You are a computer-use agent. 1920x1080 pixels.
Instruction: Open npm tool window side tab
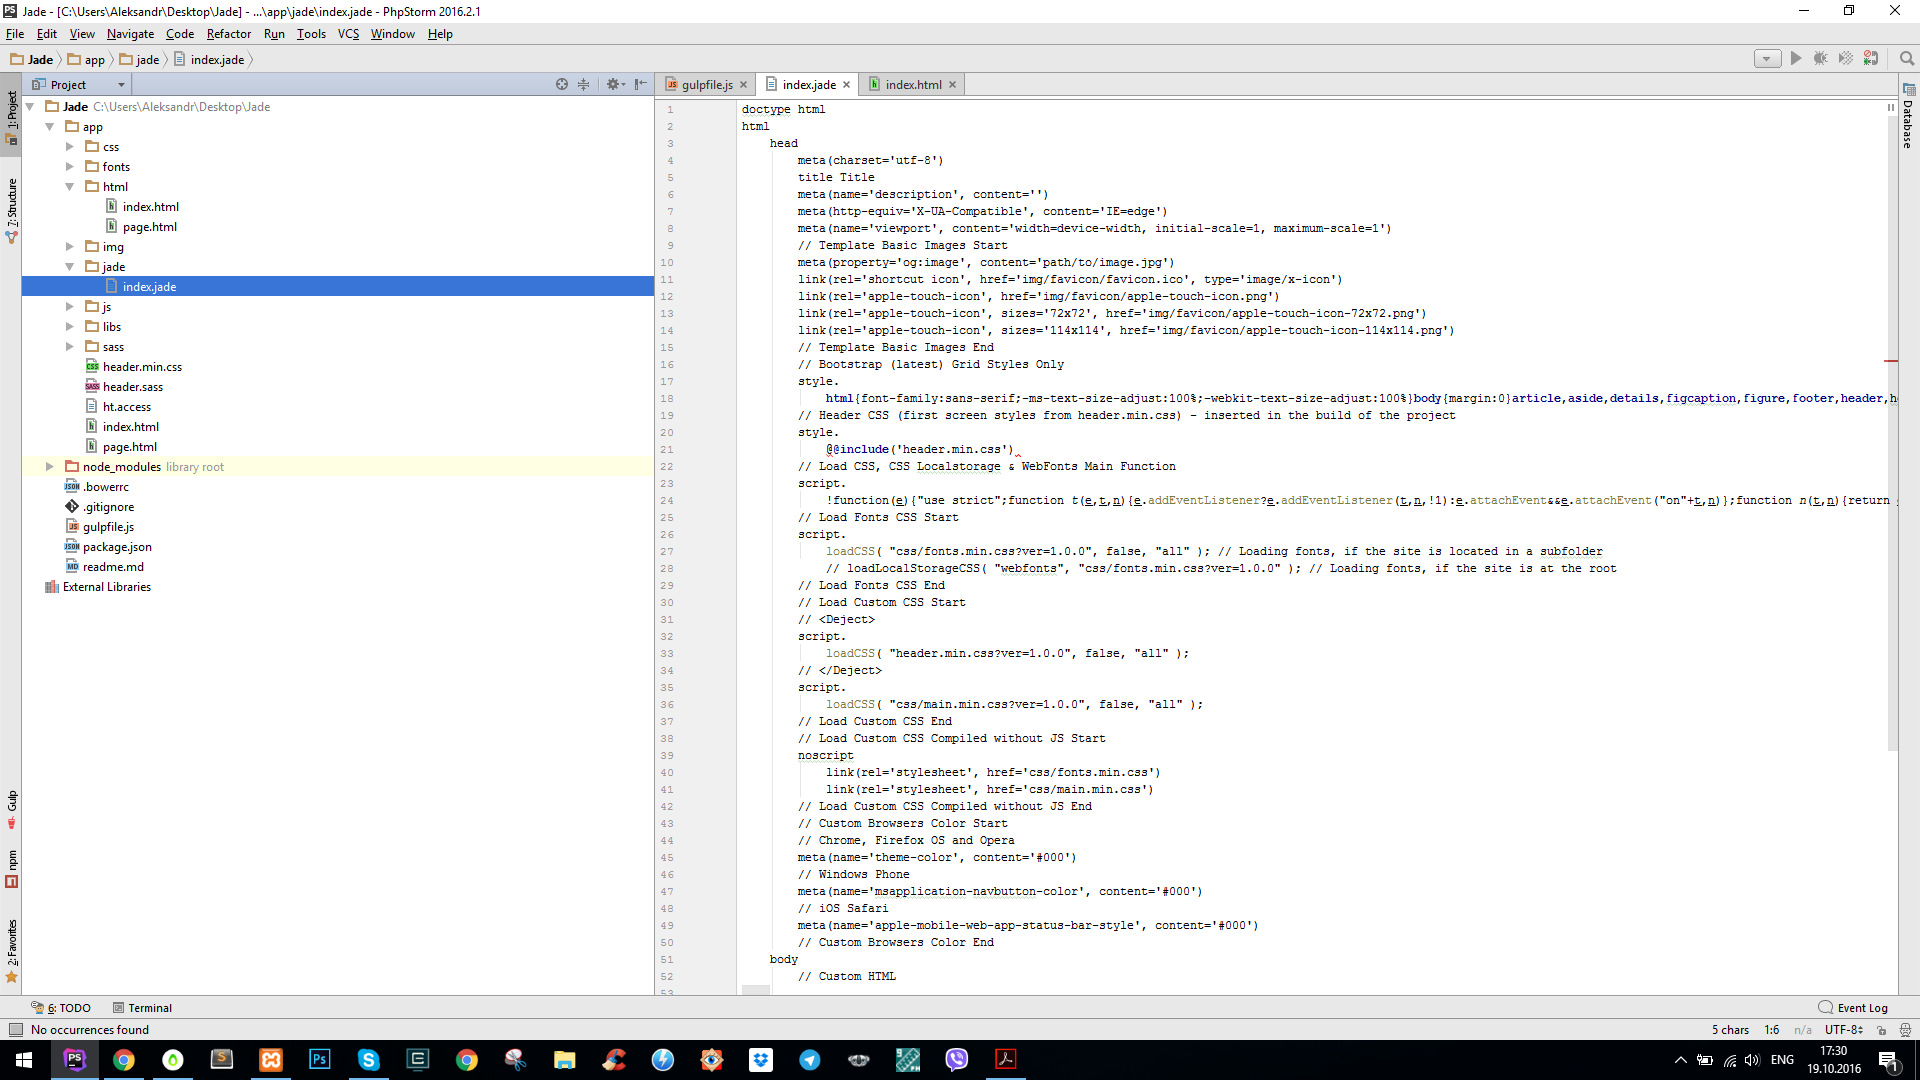click(x=11, y=869)
